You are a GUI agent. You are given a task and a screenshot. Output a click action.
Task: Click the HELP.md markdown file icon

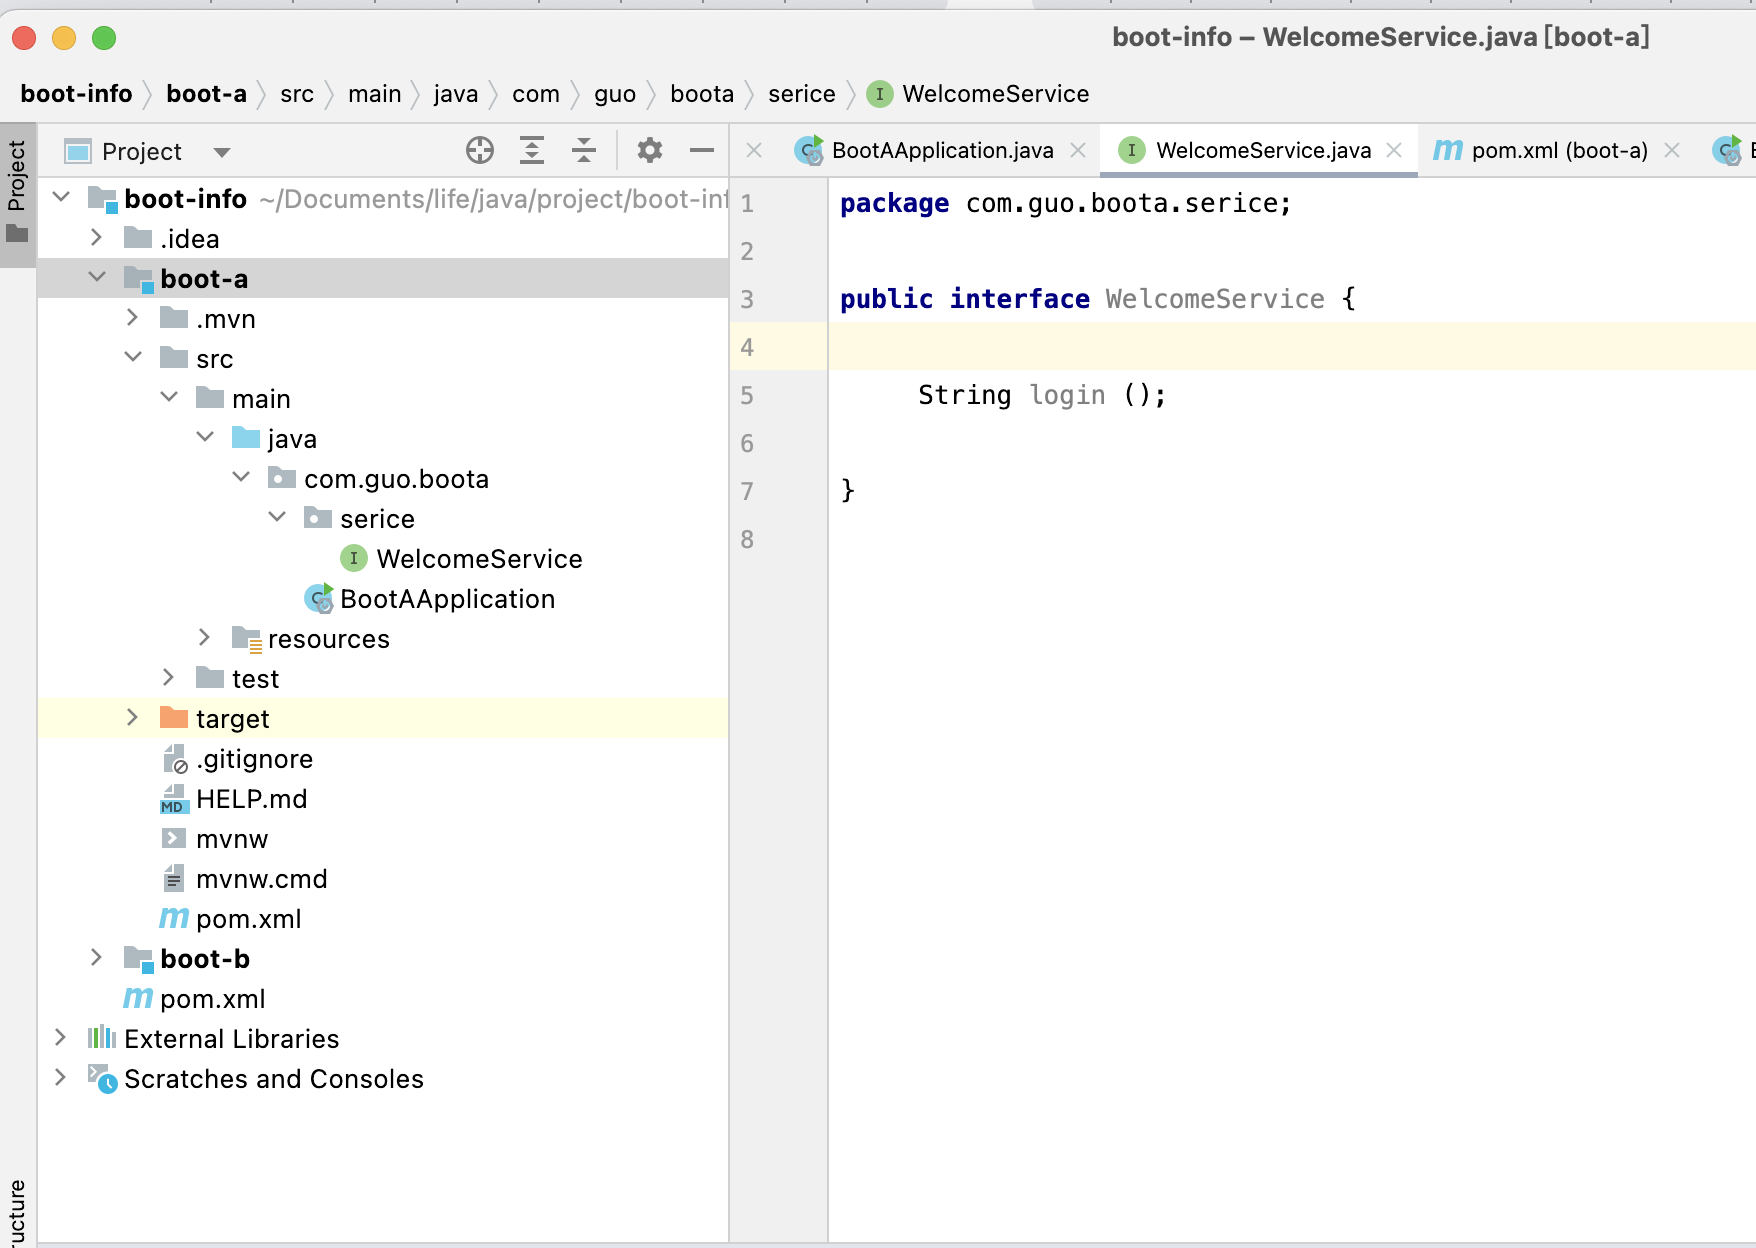pos(174,798)
